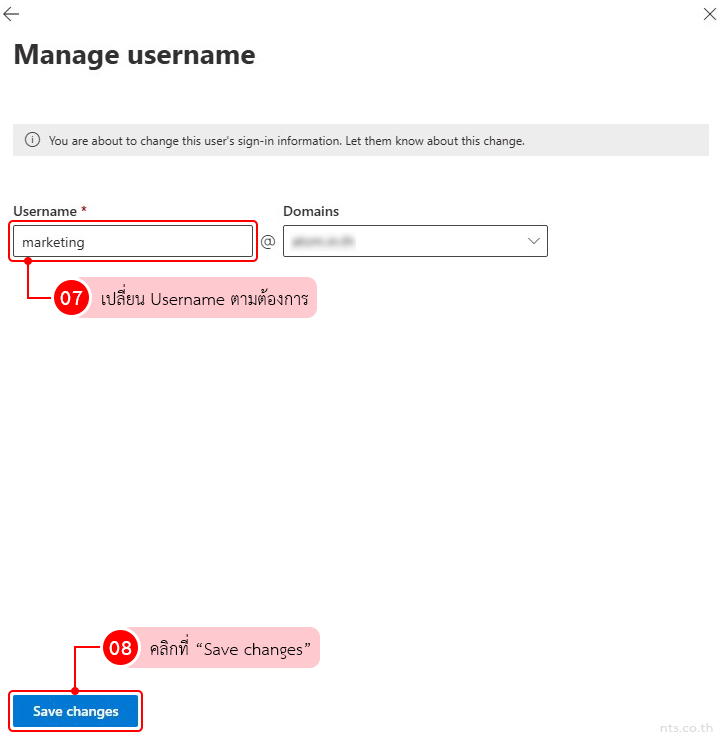Click the red dot connector below Username field
Screen dimensions: 720x739
(28, 261)
